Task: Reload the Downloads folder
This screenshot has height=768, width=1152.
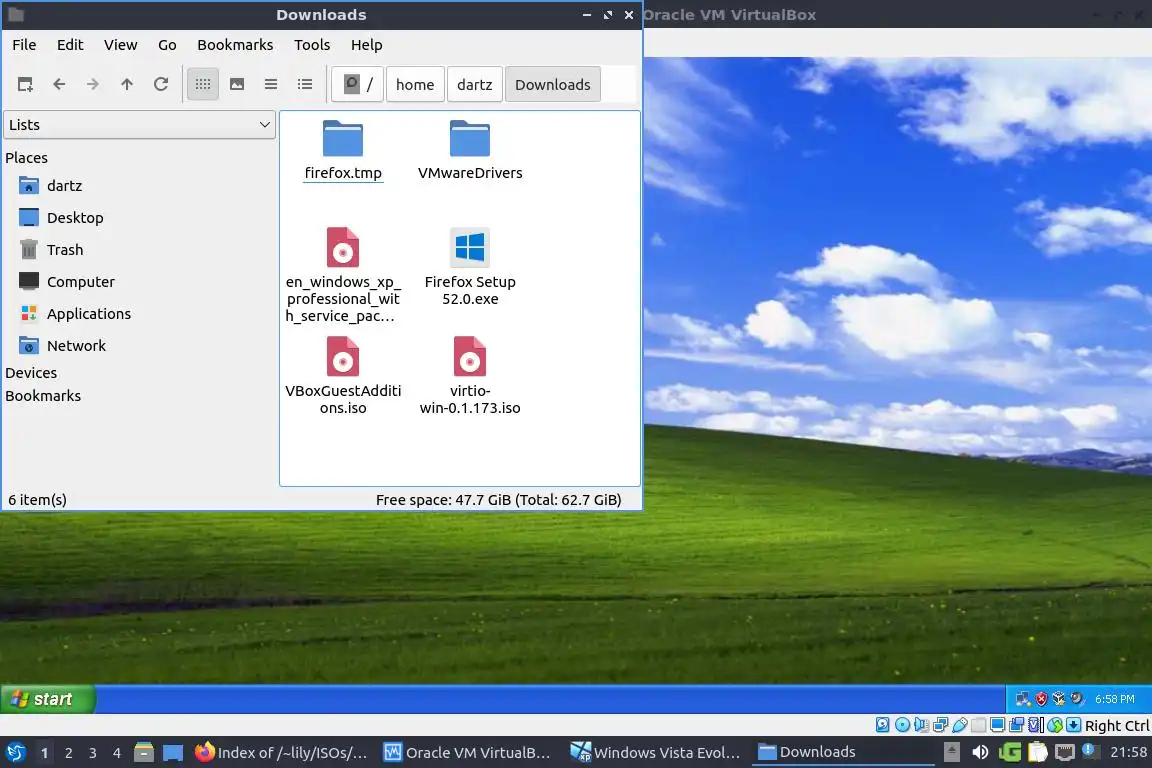Action: (161, 85)
